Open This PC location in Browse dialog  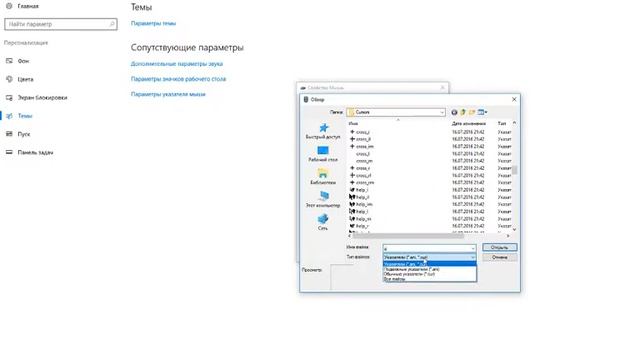pyautogui.click(x=323, y=200)
